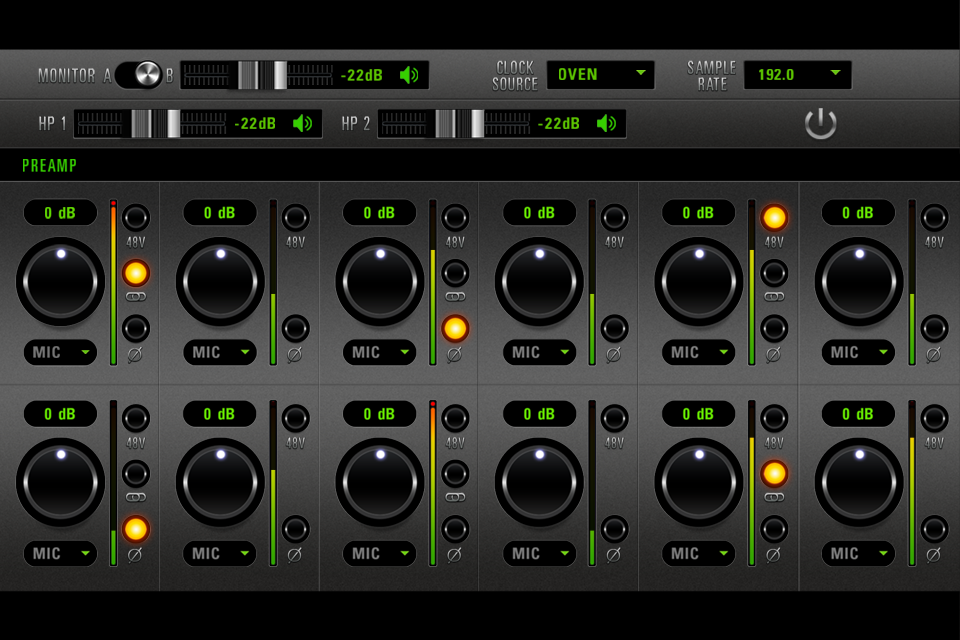Image resolution: width=960 pixels, height=640 pixels.
Task: Enable 48V phantom power on preamp channel 6
Action: click(x=935, y=217)
